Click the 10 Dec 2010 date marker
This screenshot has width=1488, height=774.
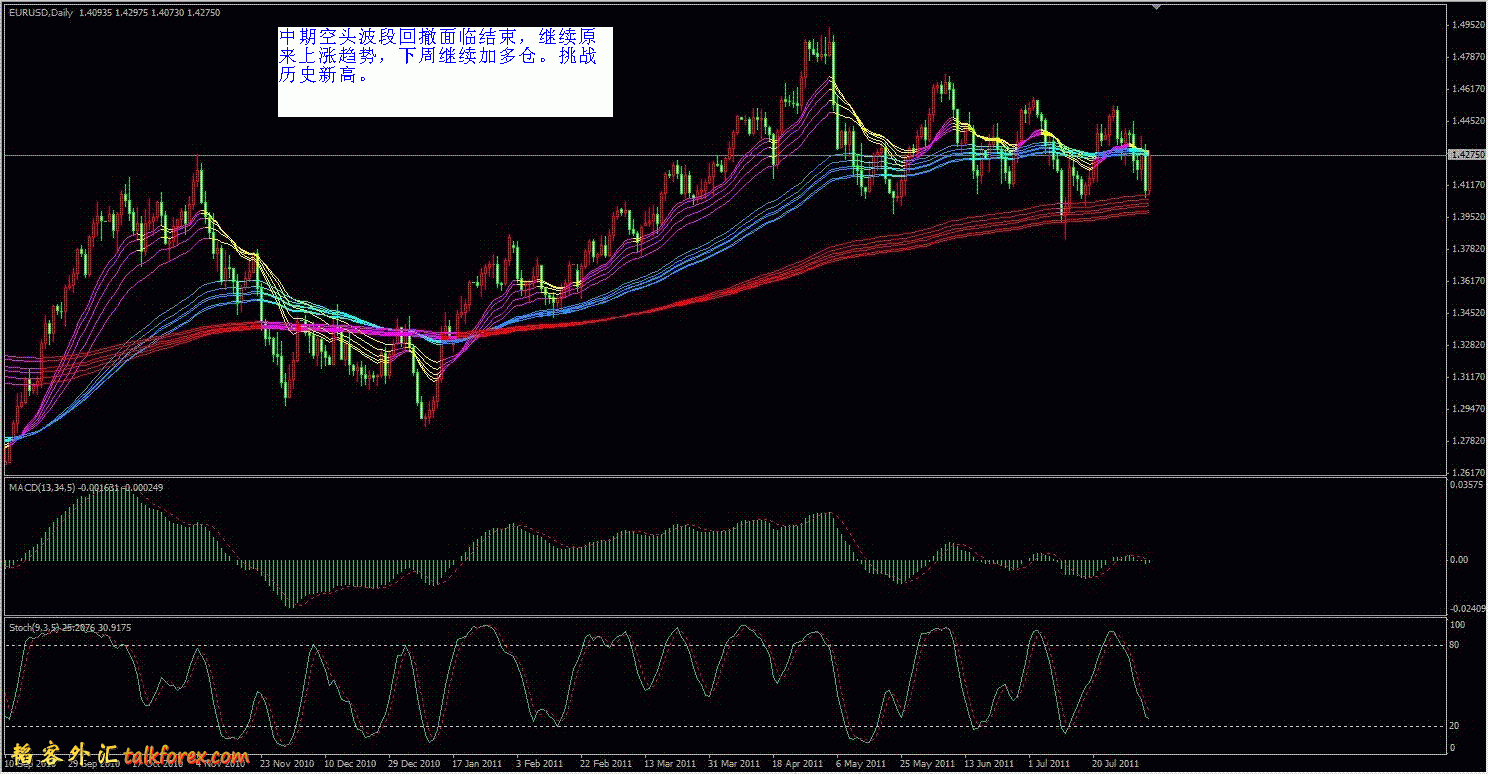click(x=351, y=763)
